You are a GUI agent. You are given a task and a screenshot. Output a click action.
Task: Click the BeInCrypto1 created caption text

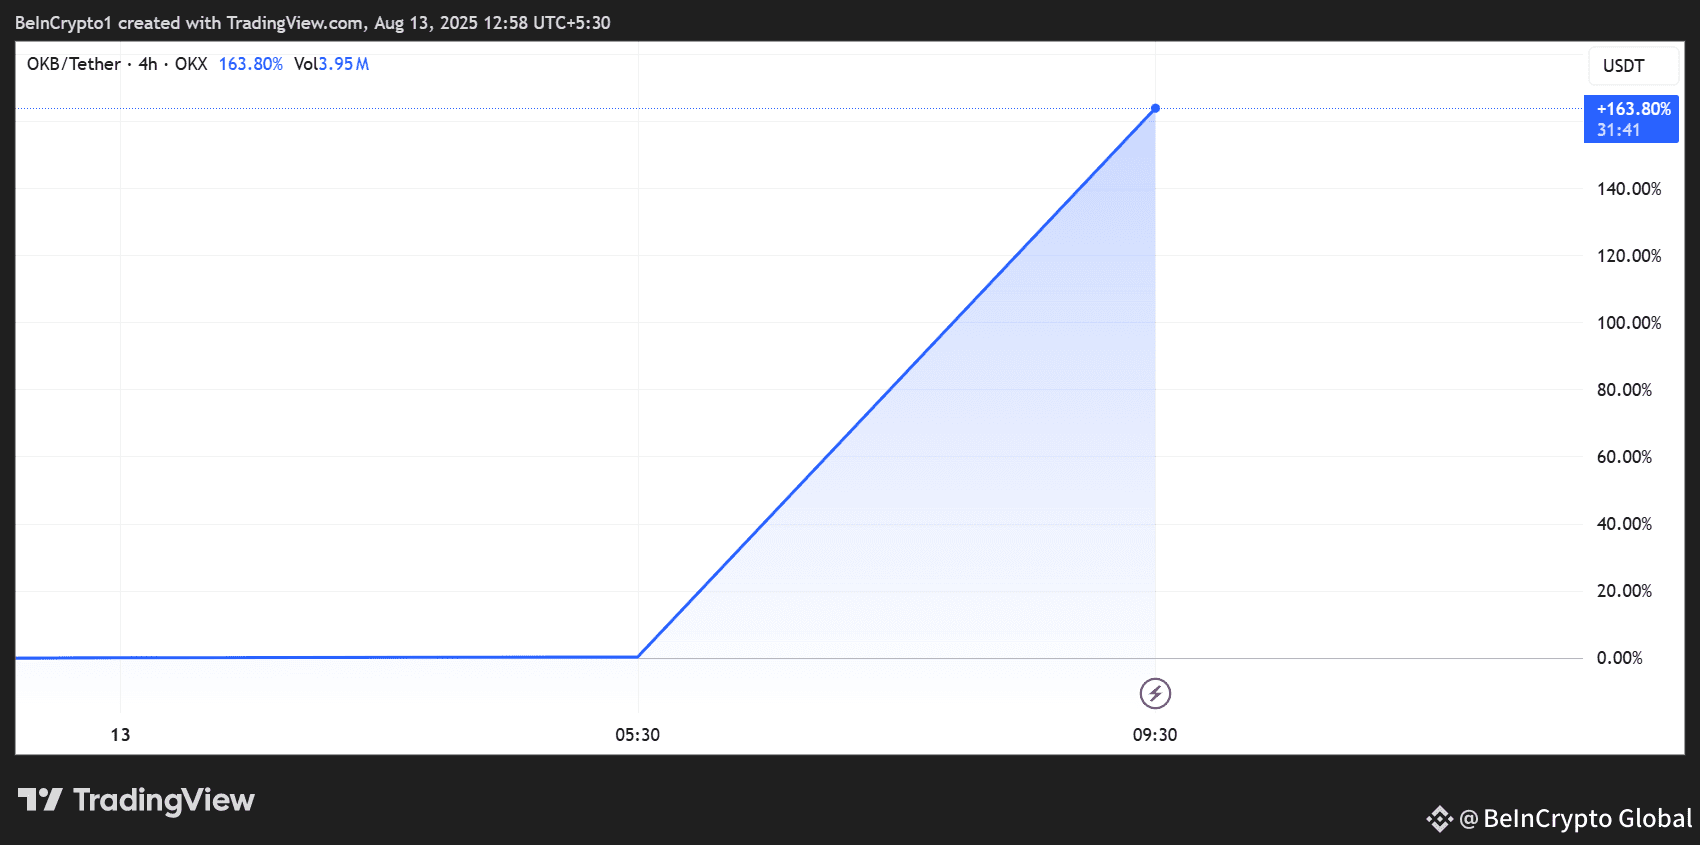click(x=313, y=23)
